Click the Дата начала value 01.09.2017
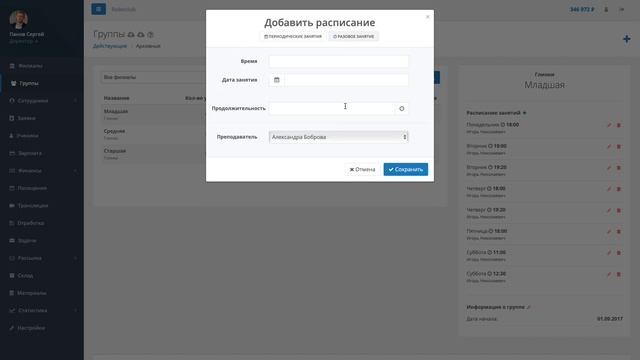This screenshot has height=360, width=640. (x=609, y=319)
